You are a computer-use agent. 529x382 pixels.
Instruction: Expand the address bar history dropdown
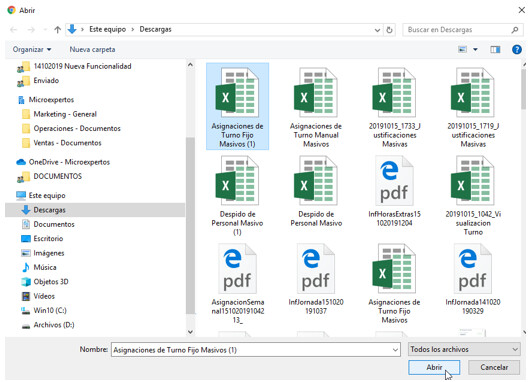(377, 30)
